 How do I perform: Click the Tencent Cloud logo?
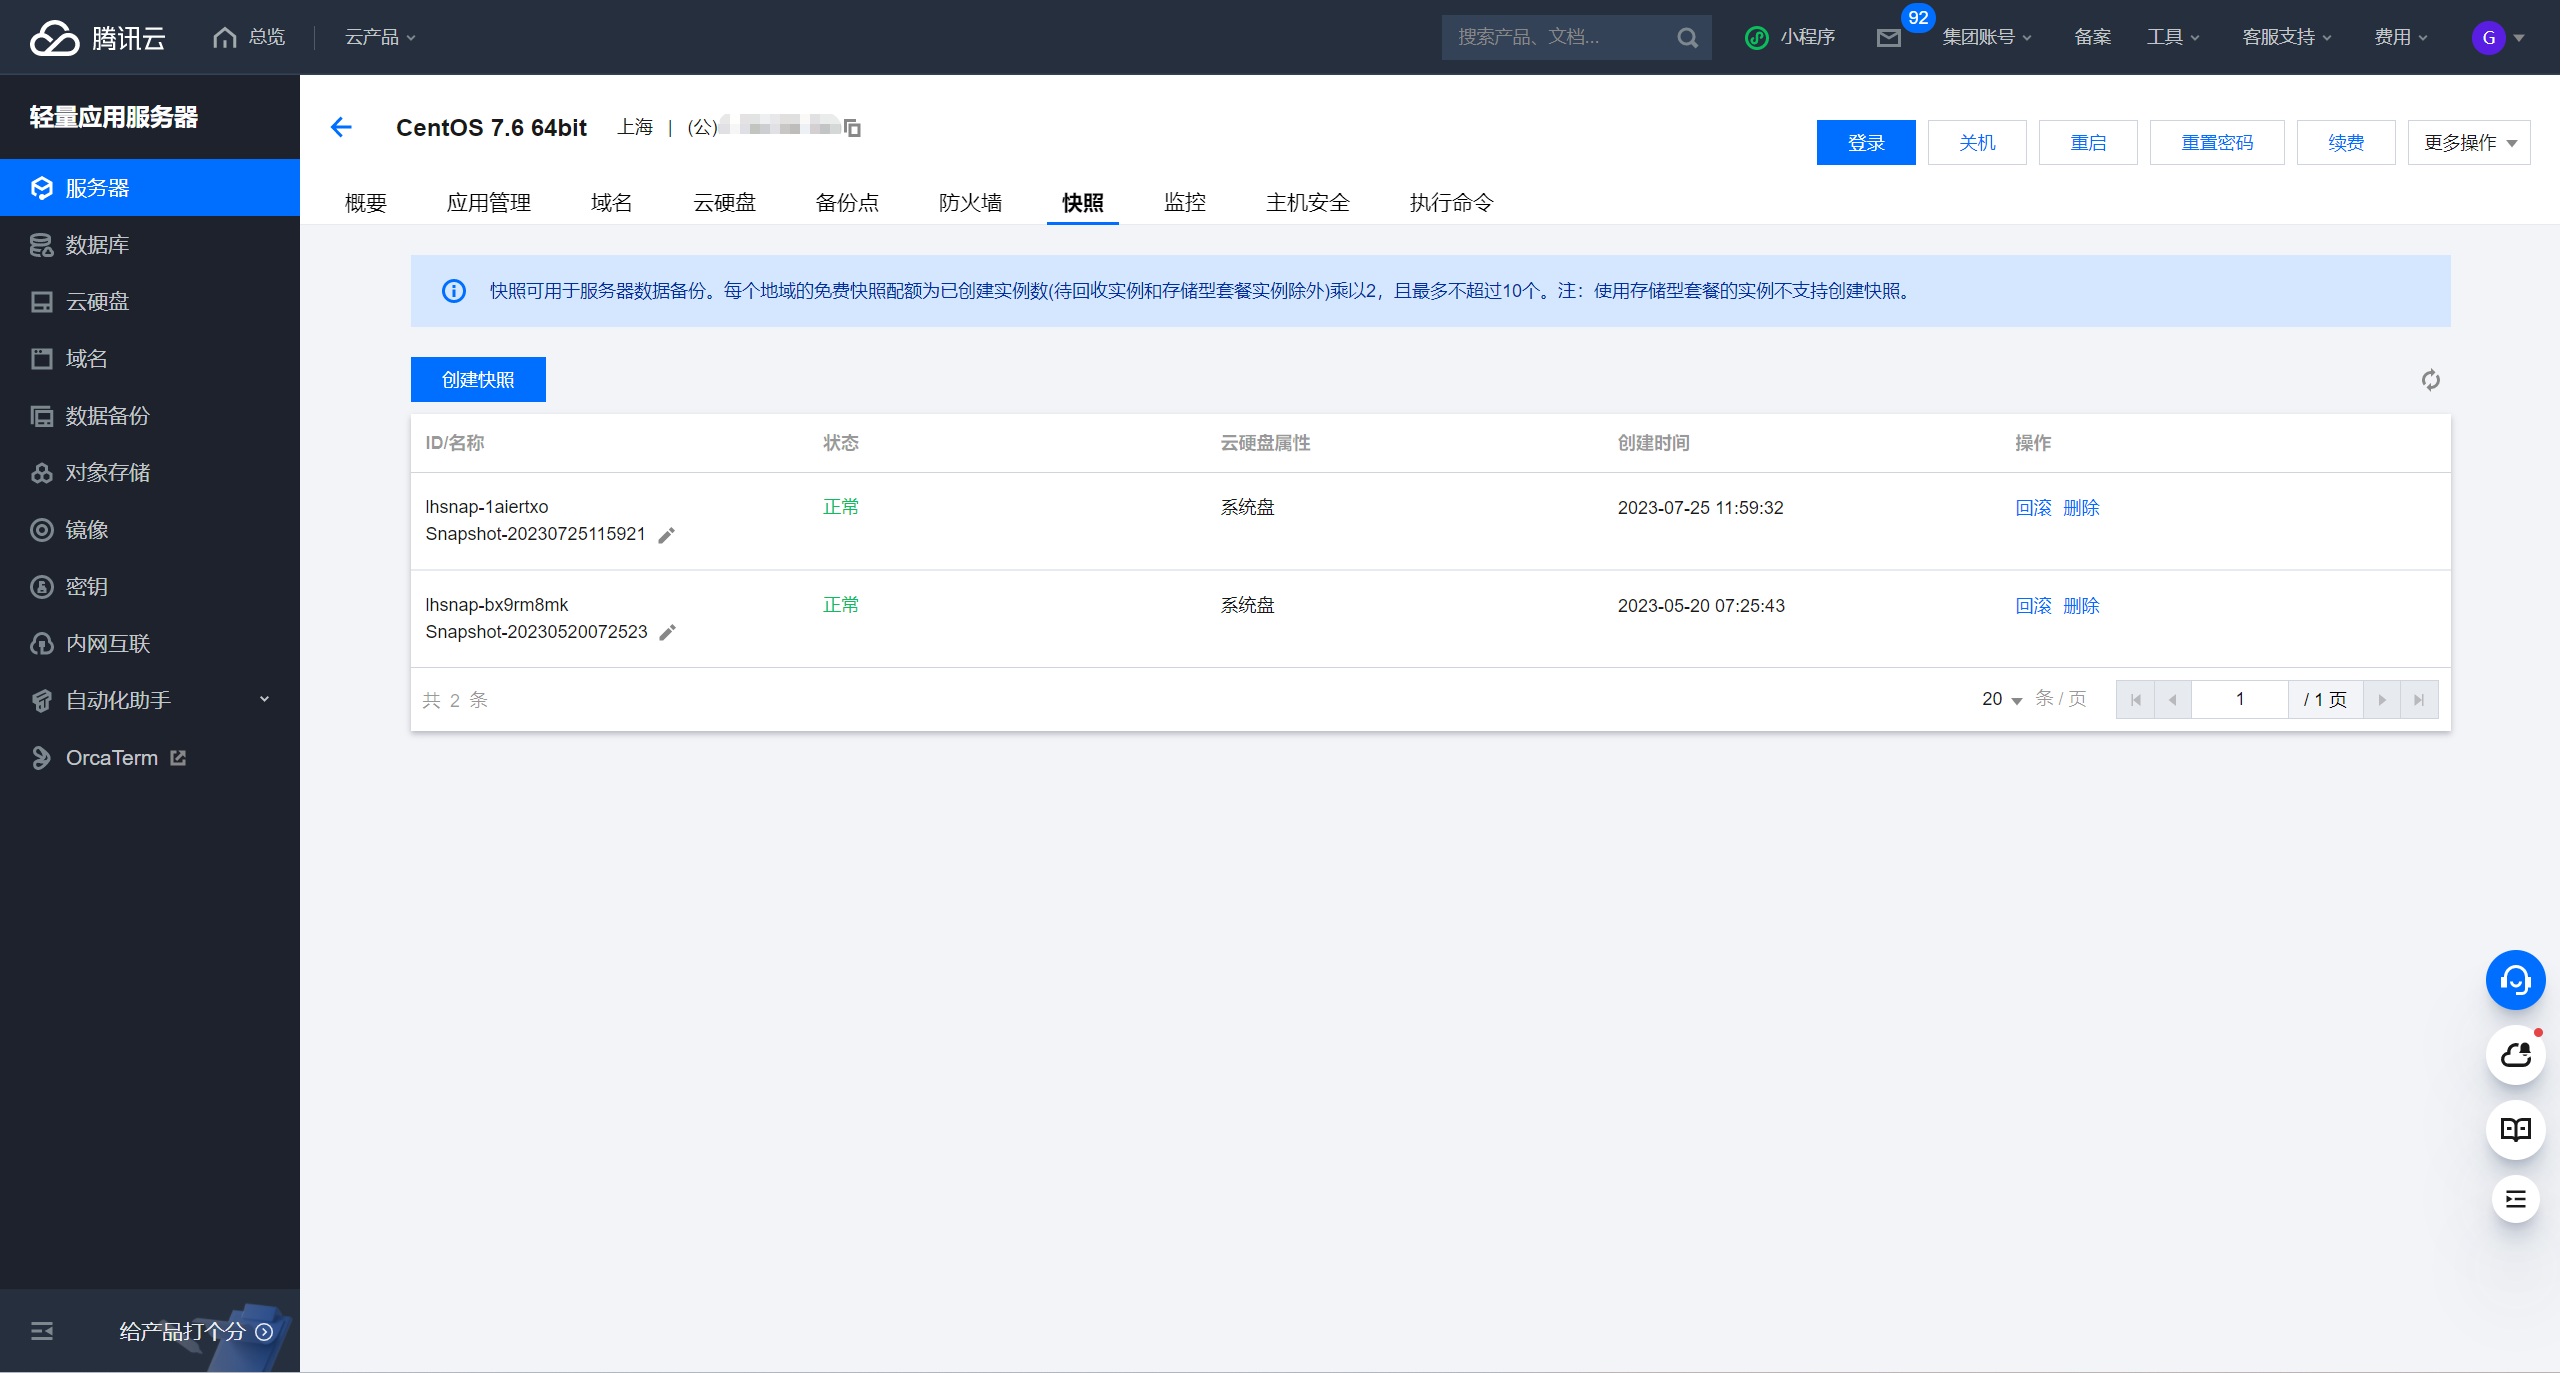click(97, 38)
